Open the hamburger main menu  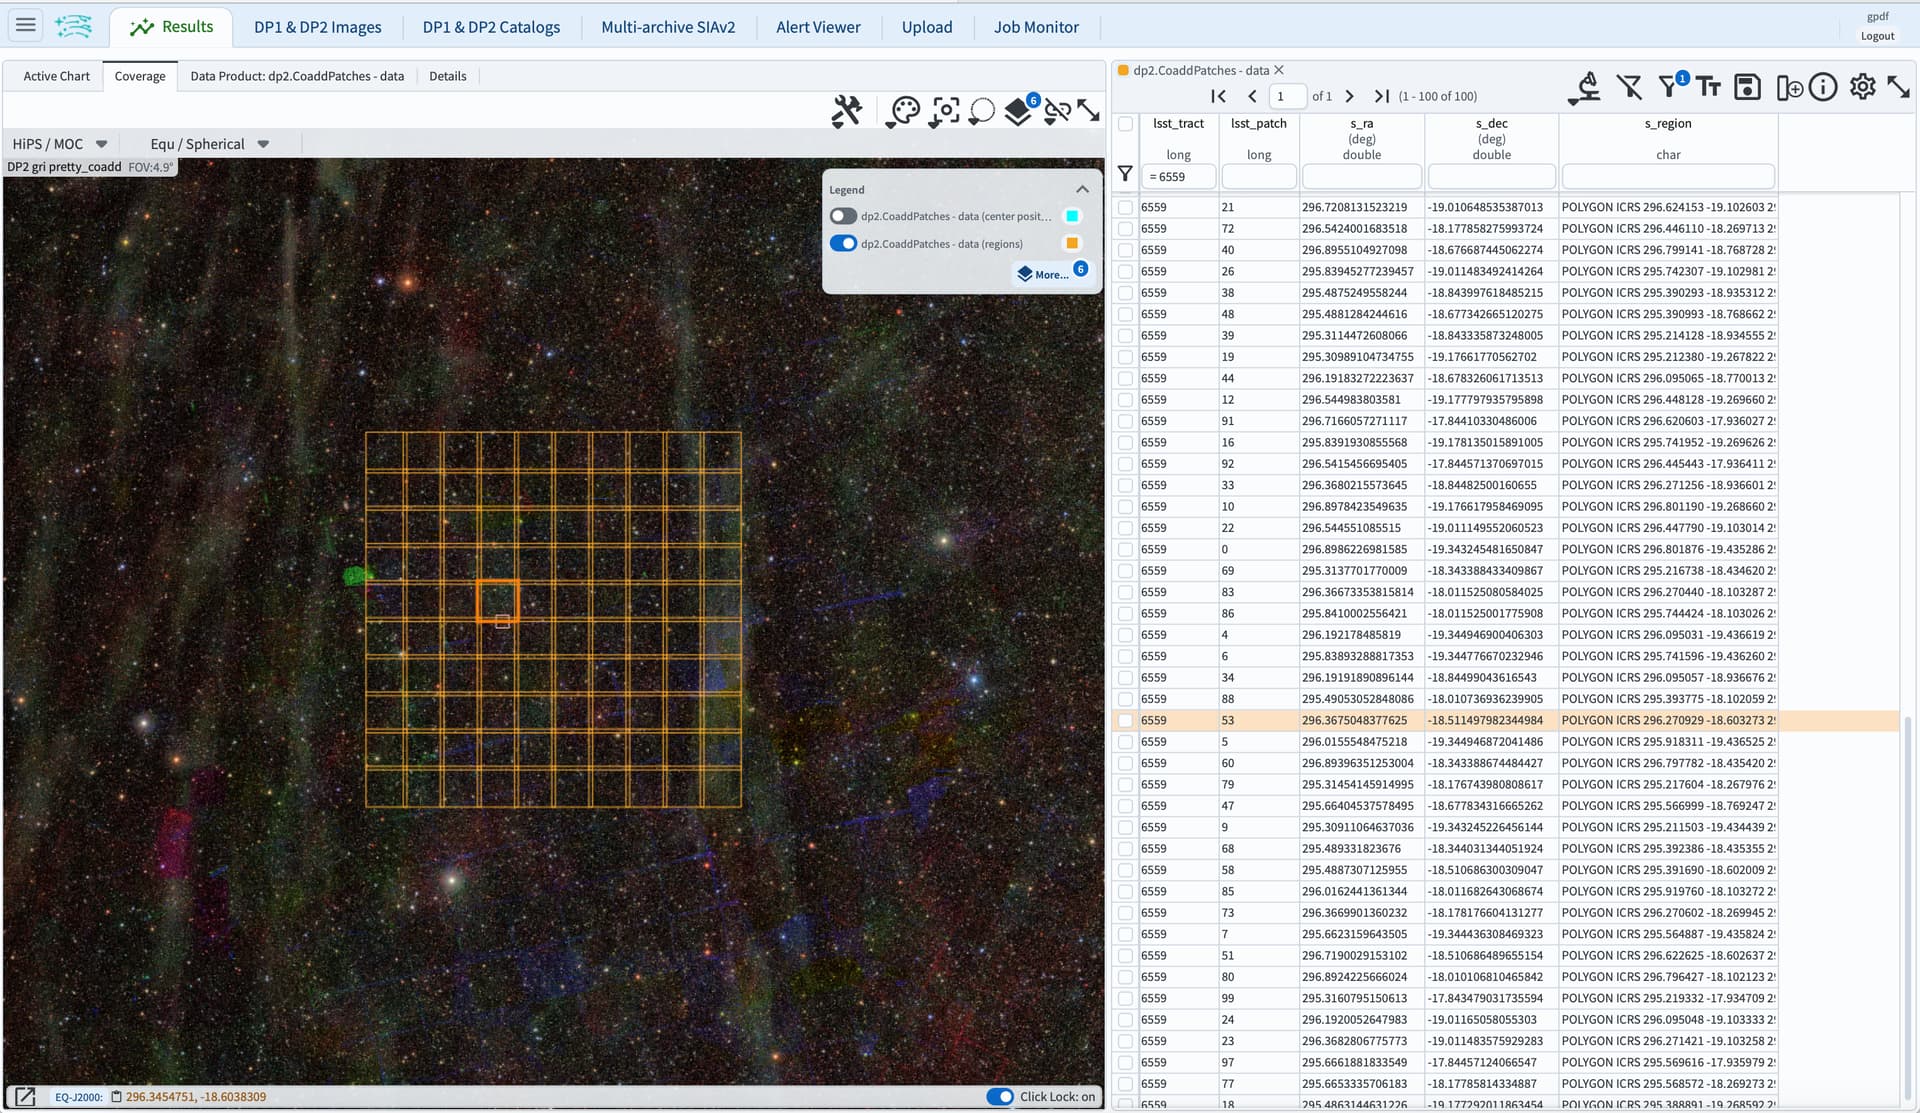(26, 25)
